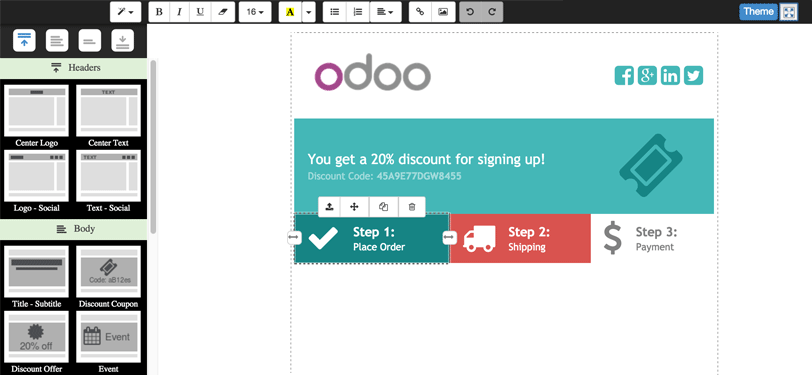Select the Content snippet category icon
The height and width of the screenshot is (375, 812).
pos(90,41)
